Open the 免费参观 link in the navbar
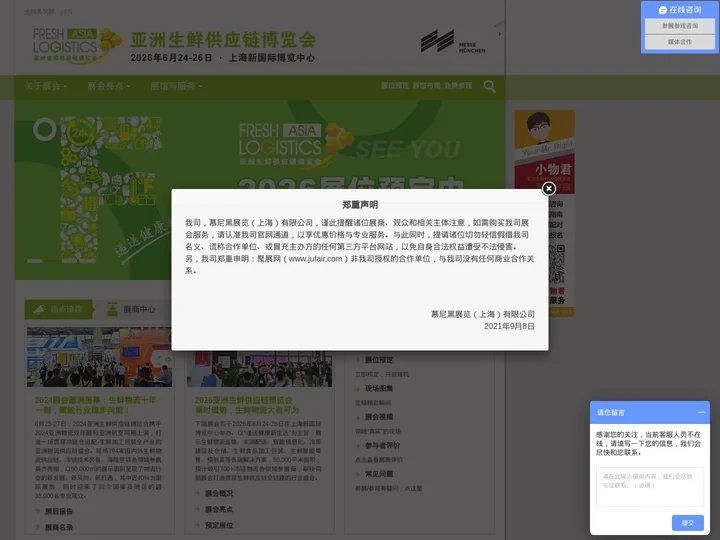The image size is (720, 540). [x=458, y=86]
